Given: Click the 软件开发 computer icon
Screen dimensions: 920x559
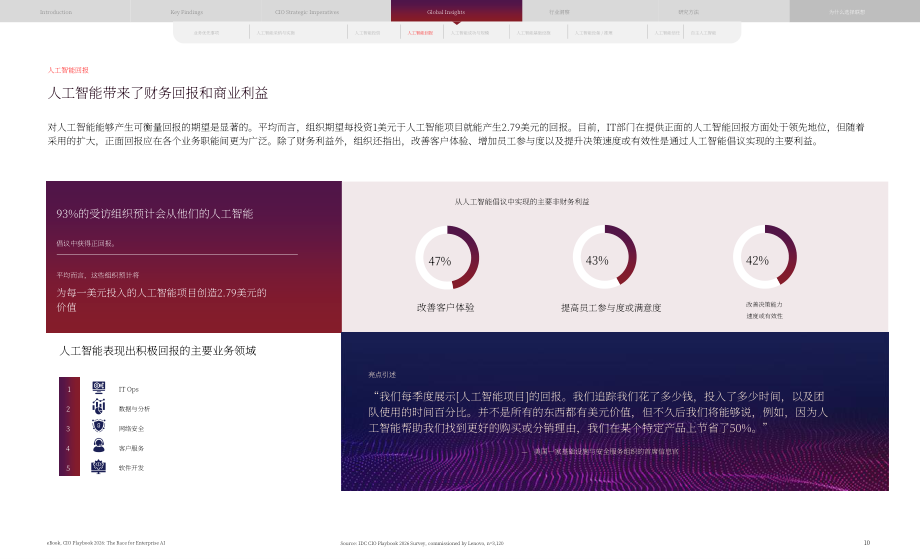Looking at the screenshot, I should 99,466.
